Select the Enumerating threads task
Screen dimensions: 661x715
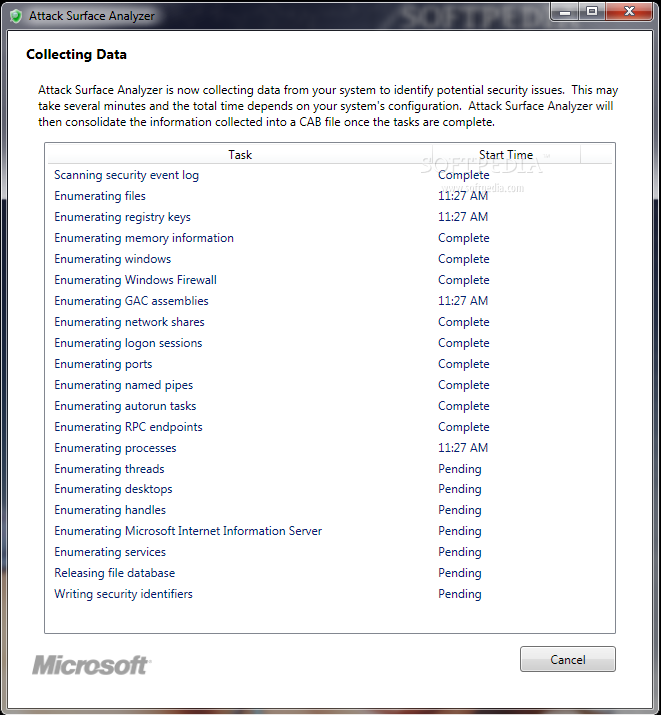tap(330, 469)
